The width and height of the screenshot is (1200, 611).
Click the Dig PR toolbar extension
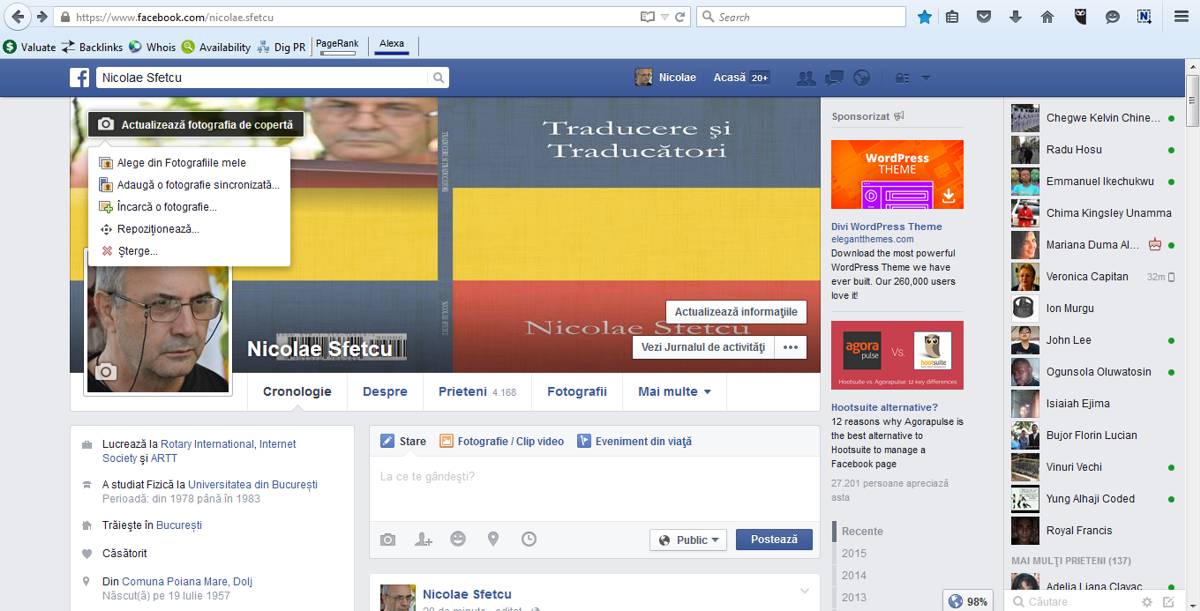click(x=281, y=47)
